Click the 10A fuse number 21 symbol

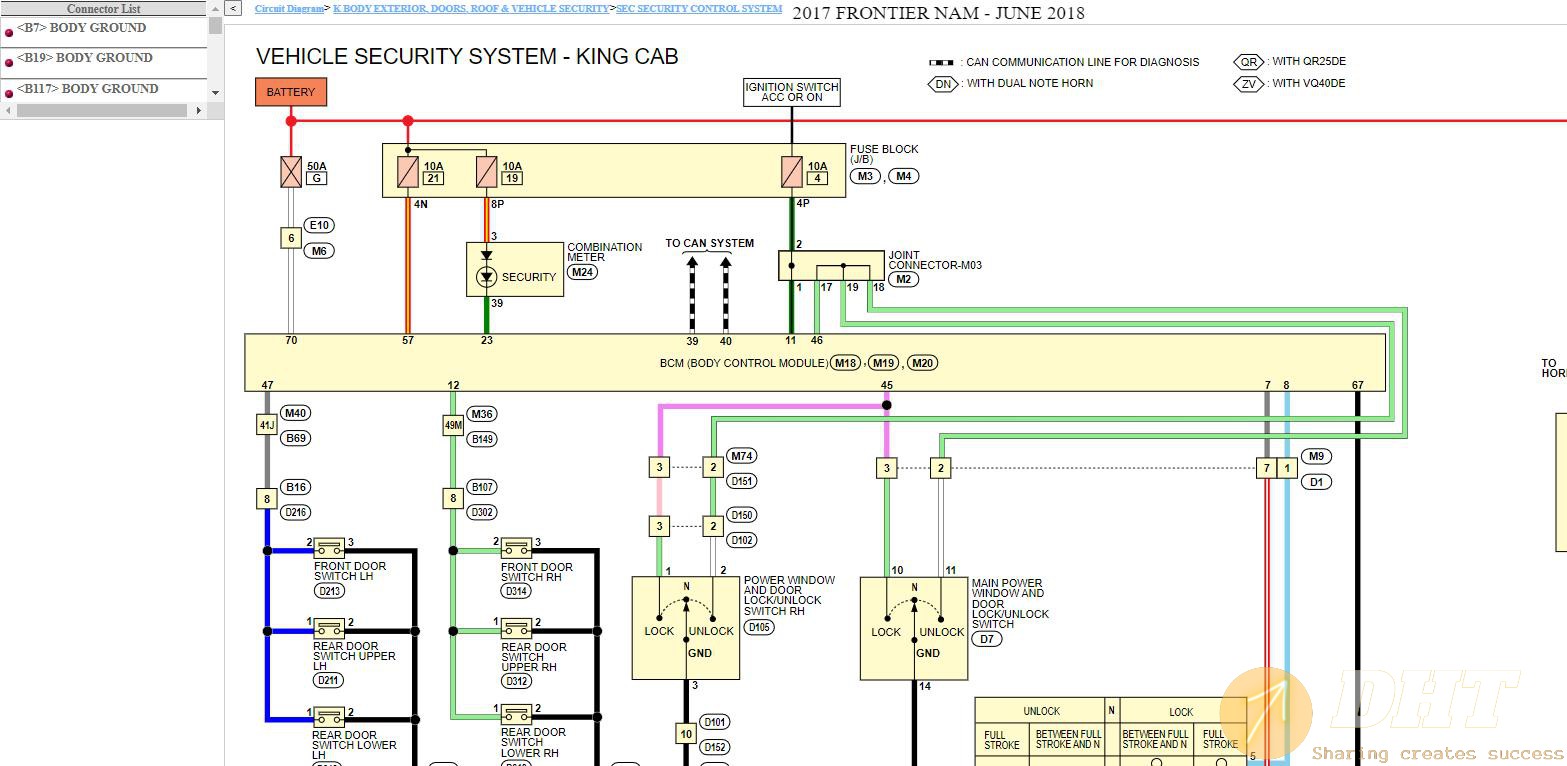pos(408,172)
